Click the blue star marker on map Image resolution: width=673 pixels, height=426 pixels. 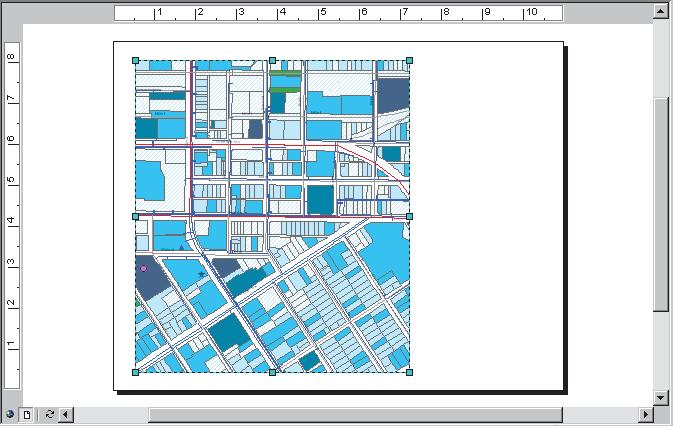click(x=201, y=274)
